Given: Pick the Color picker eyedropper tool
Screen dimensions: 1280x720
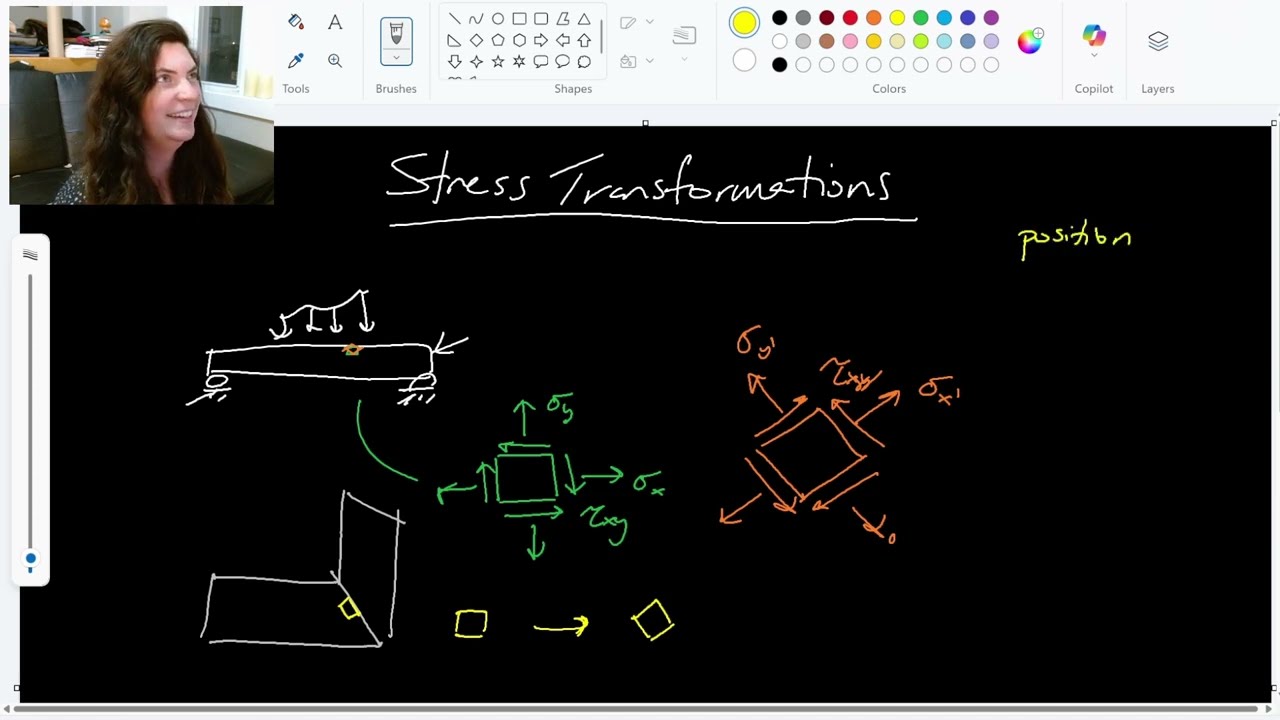Looking at the screenshot, I should (x=296, y=61).
